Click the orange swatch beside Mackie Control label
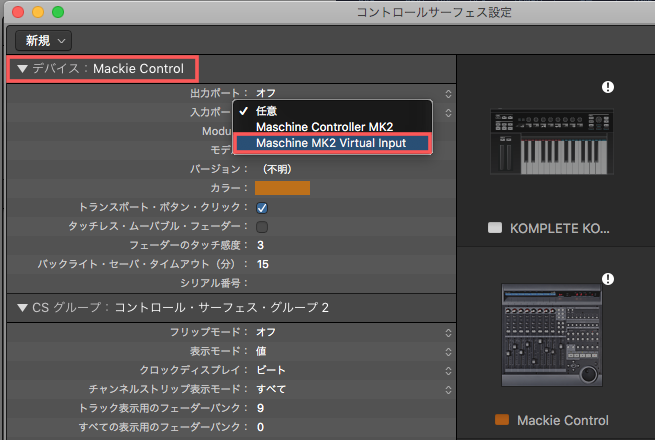 [x=502, y=420]
